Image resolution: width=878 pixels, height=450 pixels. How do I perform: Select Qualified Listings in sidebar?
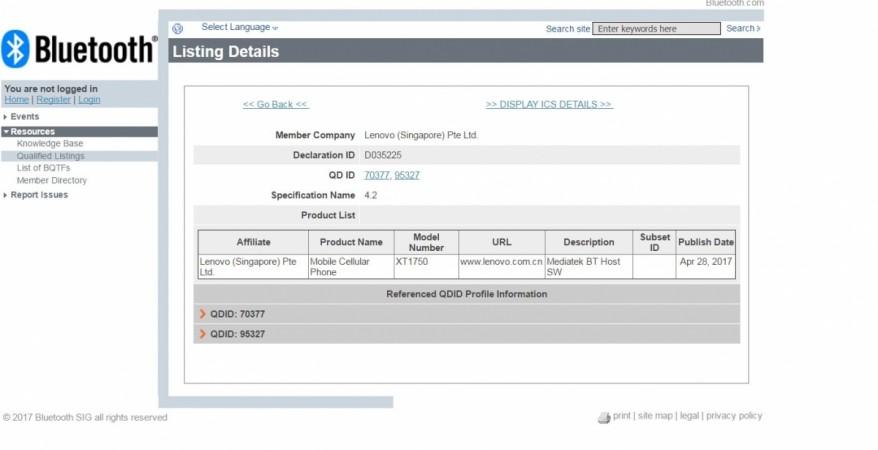pos(50,156)
